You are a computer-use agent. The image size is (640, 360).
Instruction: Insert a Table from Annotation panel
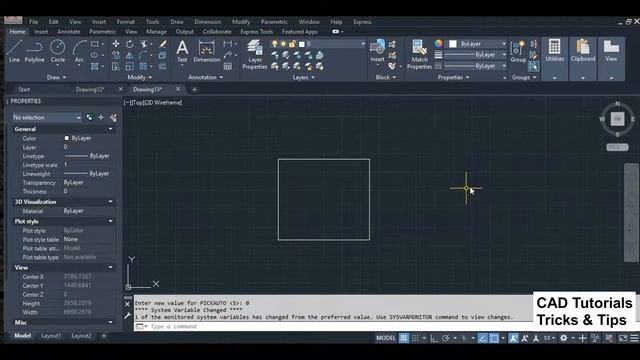pos(228,66)
